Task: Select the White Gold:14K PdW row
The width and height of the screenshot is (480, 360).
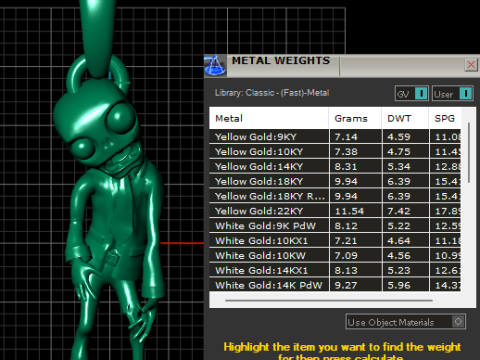Action: [x=335, y=285]
